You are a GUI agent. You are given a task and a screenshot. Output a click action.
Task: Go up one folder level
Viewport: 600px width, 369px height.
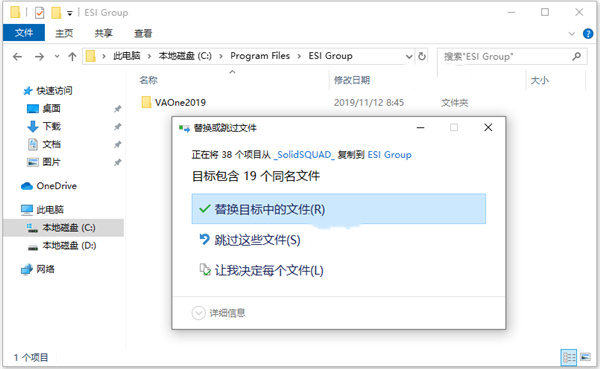pos(72,57)
